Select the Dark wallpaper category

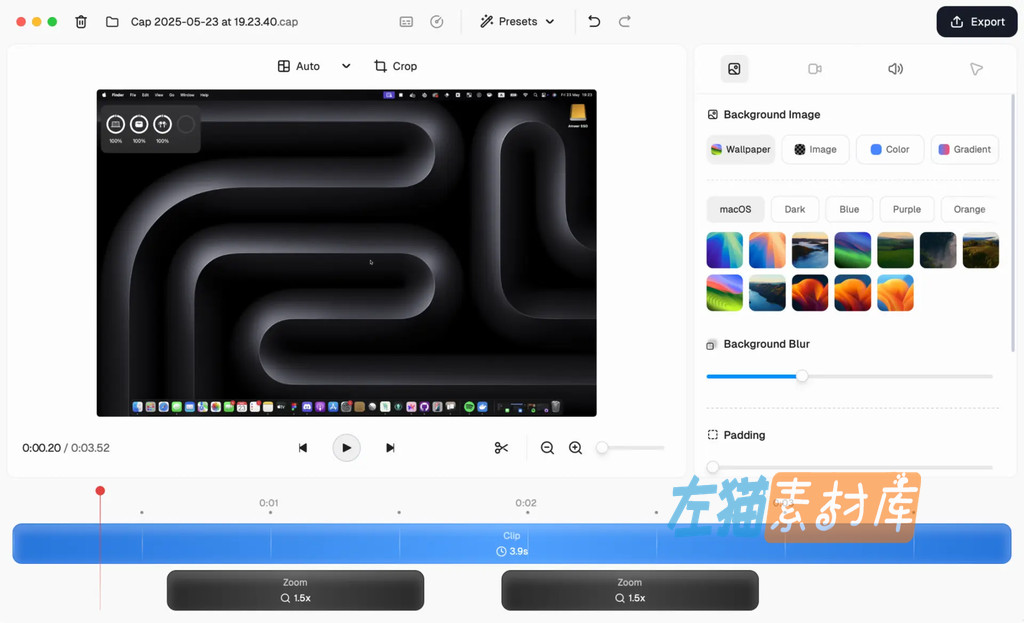pyautogui.click(x=795, y=210)
